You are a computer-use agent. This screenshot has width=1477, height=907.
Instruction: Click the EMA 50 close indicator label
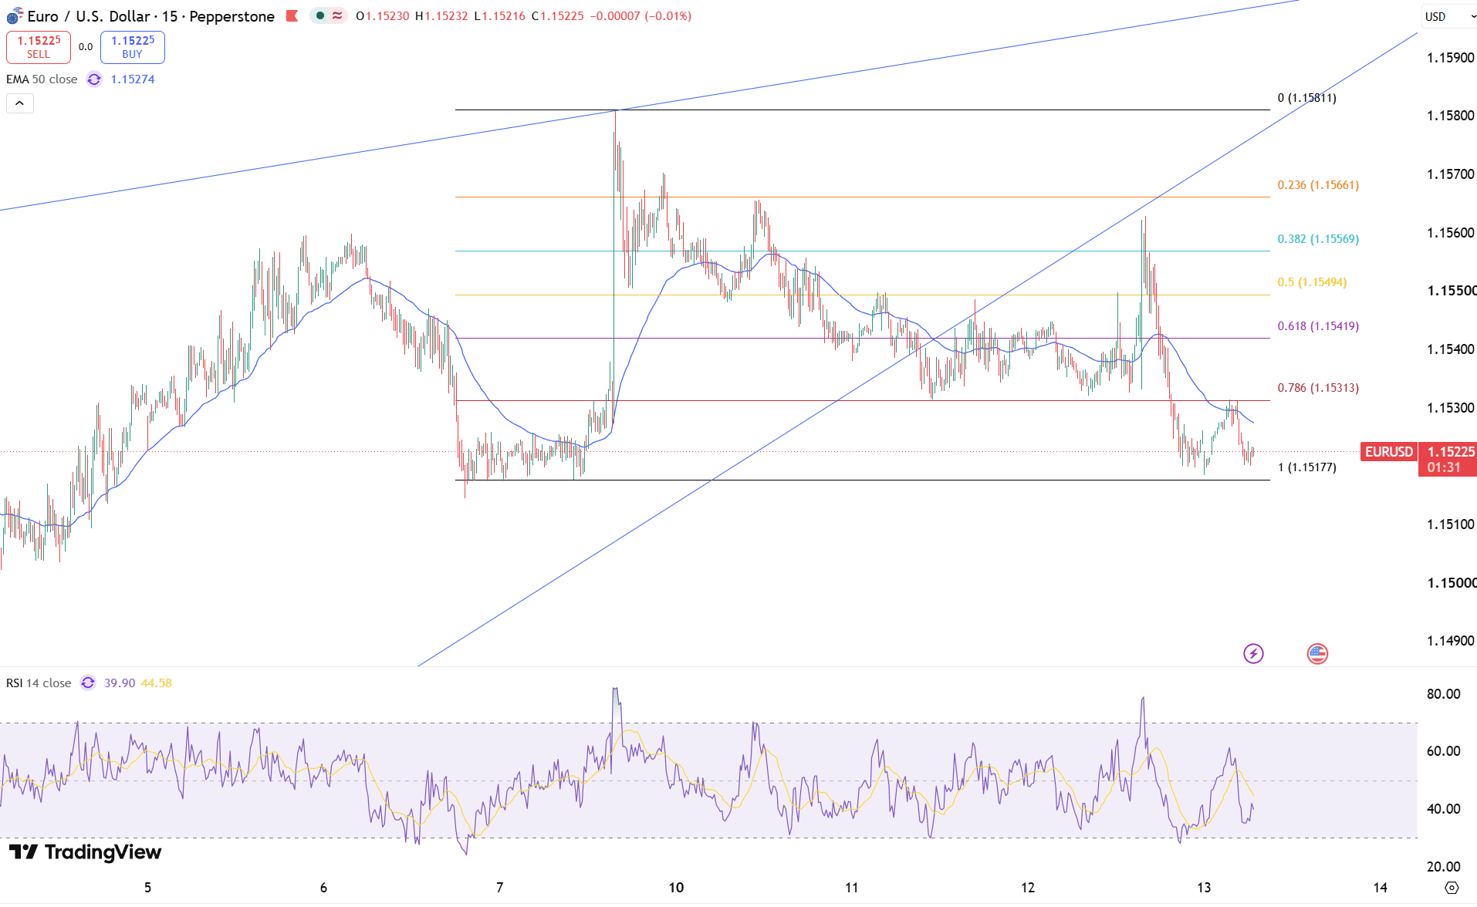(x=41, y=79)
